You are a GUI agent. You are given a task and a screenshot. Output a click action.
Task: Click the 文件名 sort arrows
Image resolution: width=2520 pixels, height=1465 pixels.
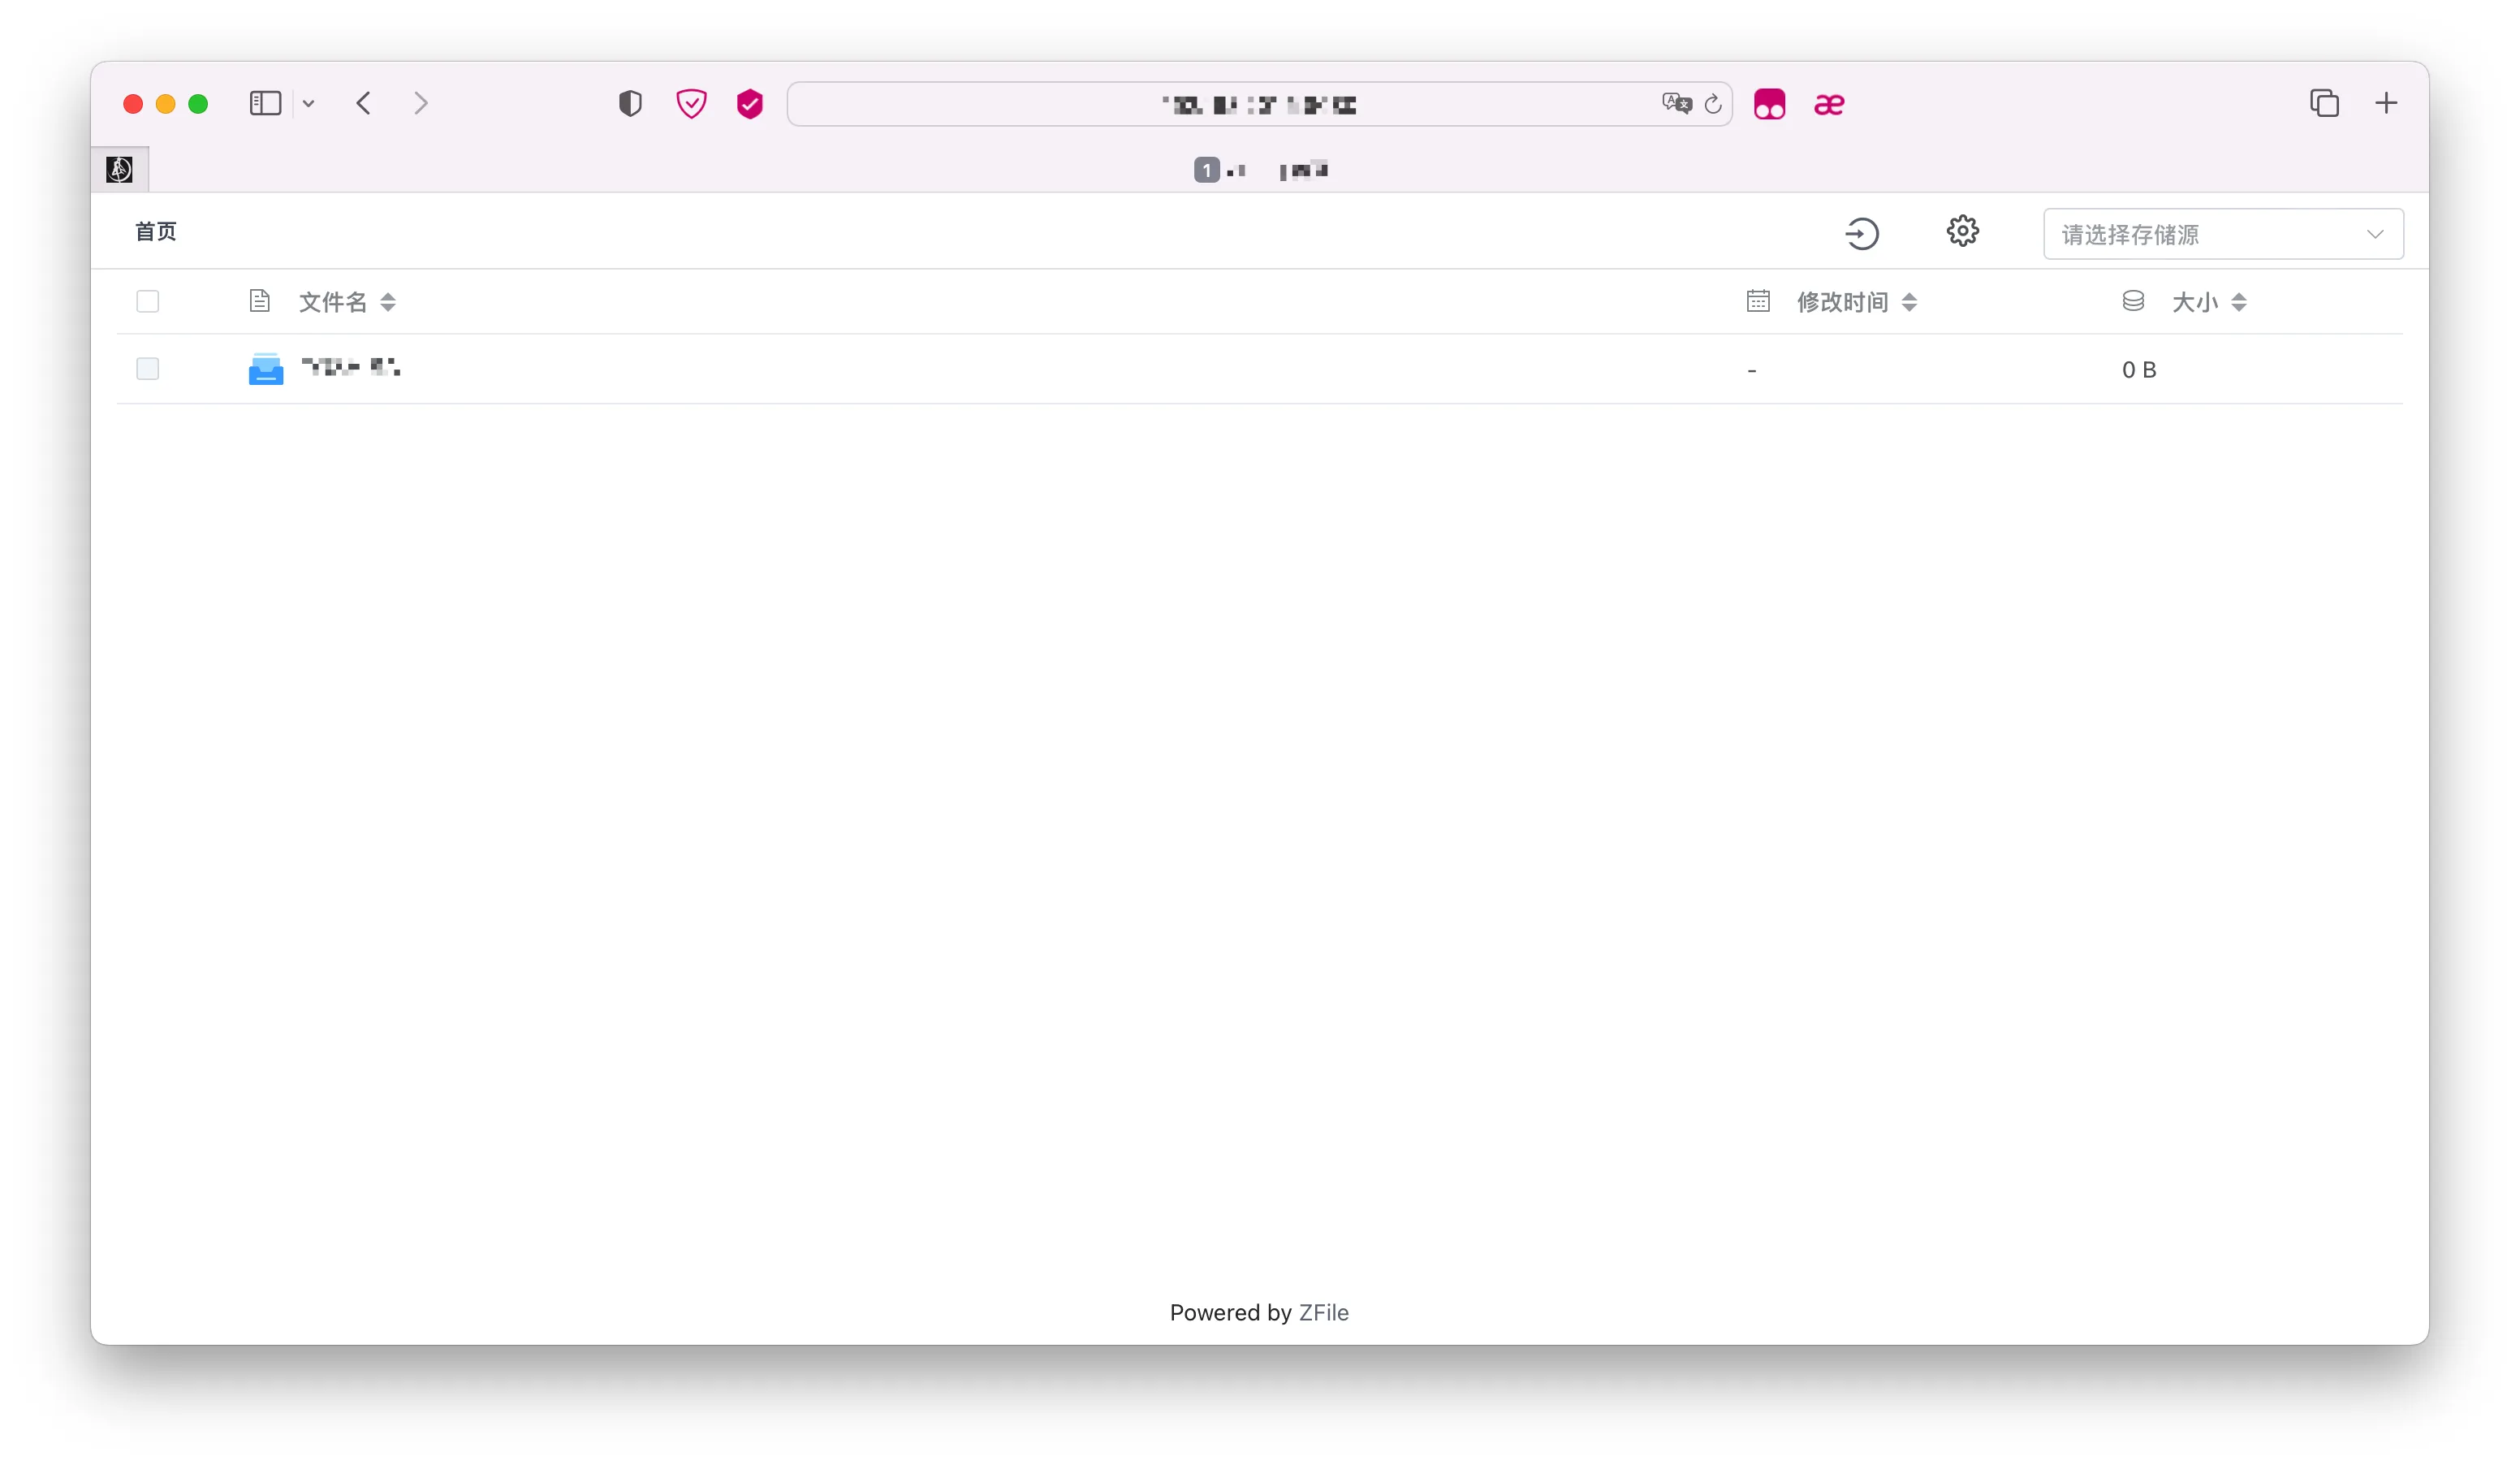388,302
